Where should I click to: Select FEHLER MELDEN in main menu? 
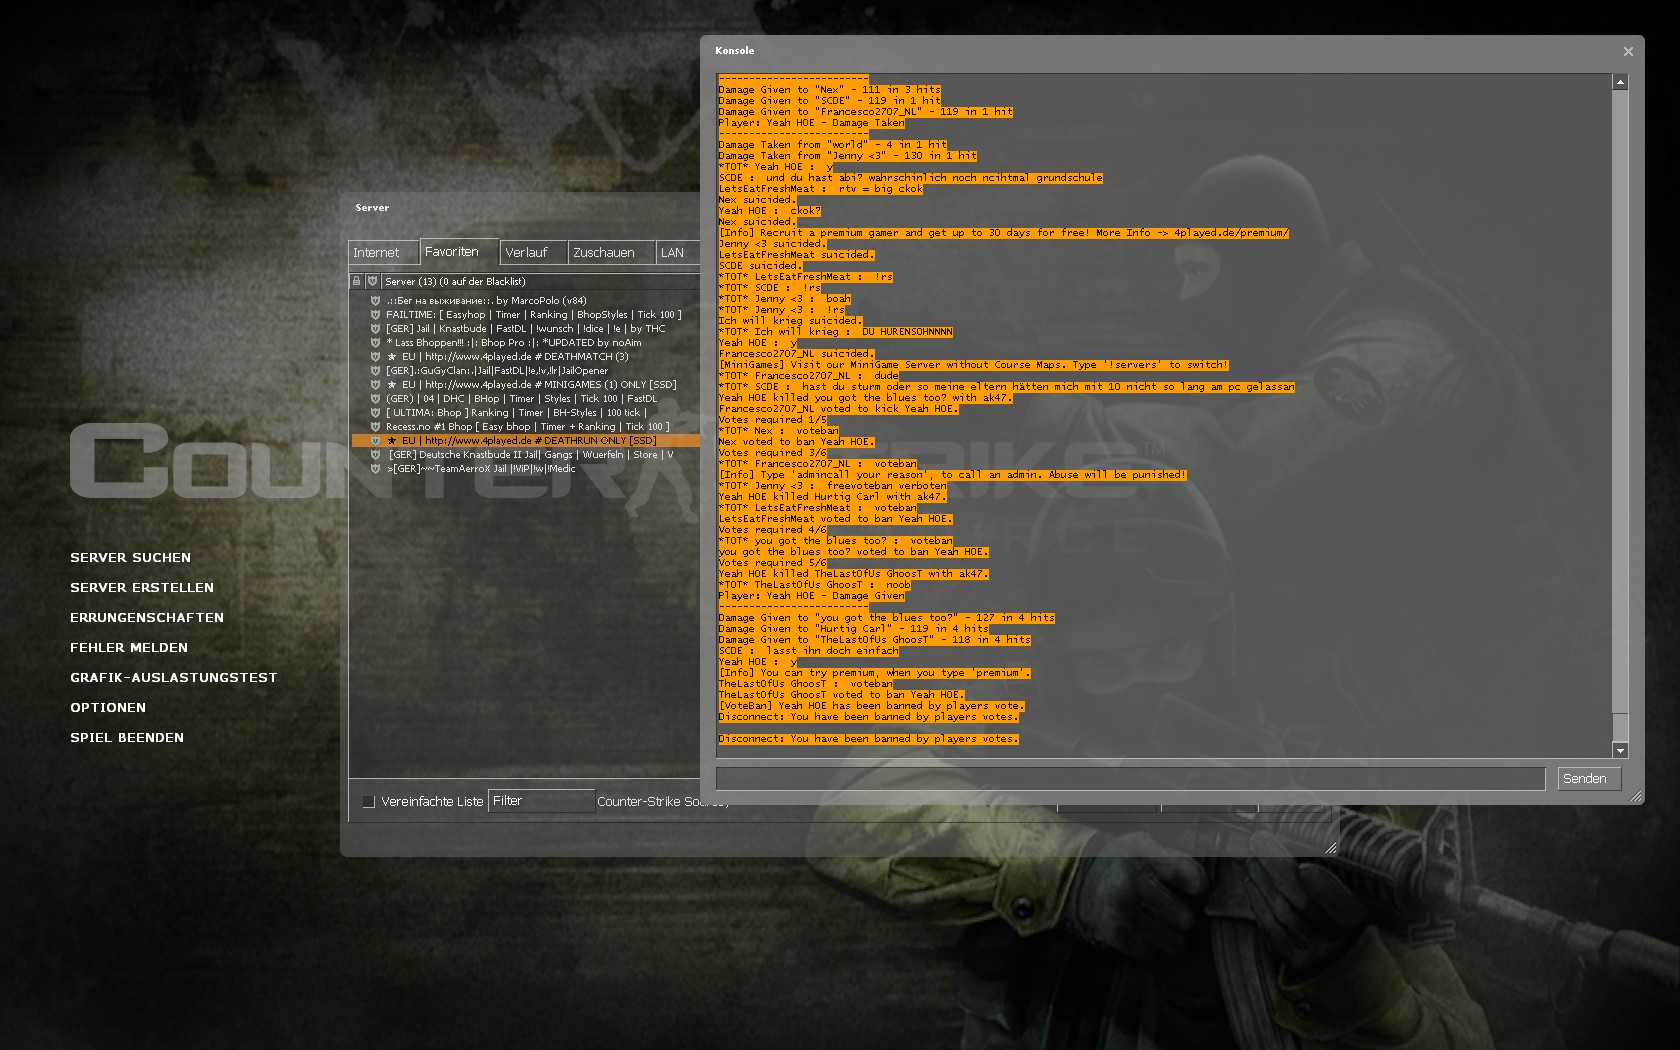tap(129, 648)
